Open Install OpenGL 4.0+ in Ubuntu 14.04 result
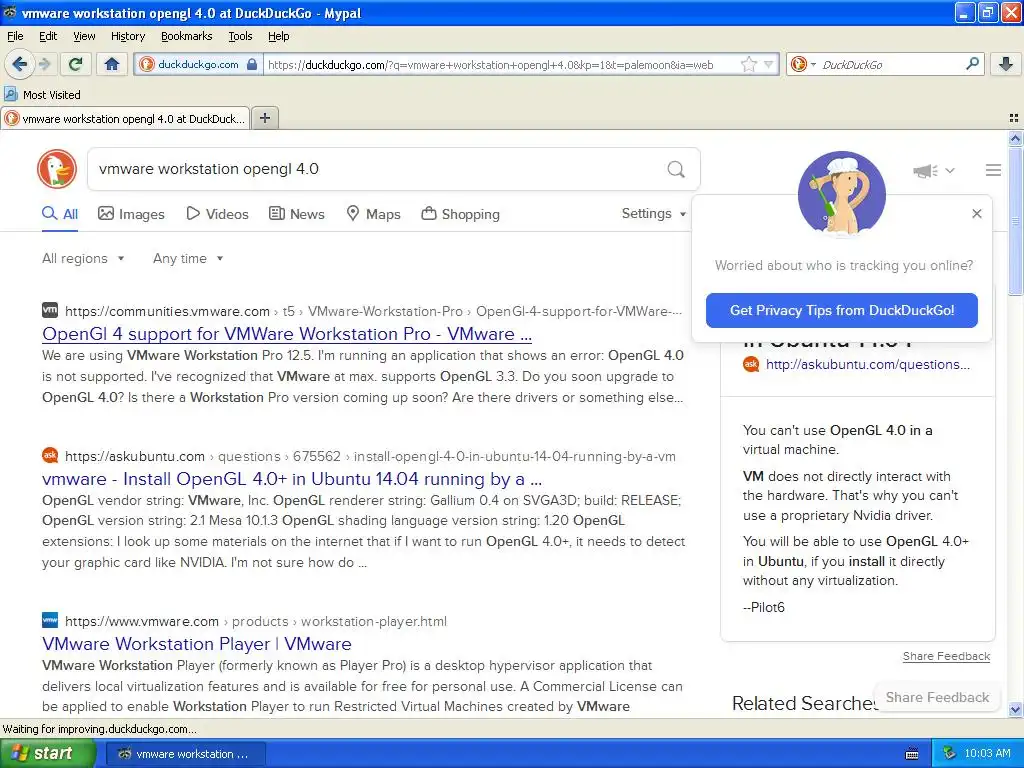The width and height of the screenshot is (1024, 768). pos(292,479)
